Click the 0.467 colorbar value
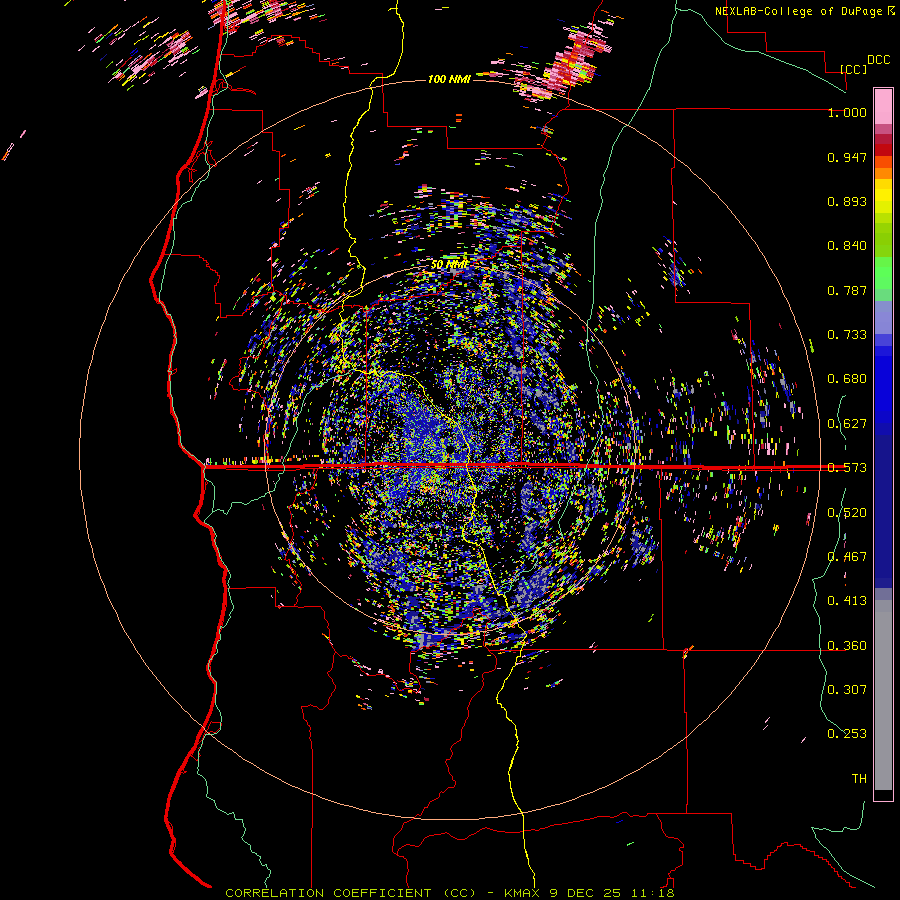900x900 pixels. coord(847,557)
